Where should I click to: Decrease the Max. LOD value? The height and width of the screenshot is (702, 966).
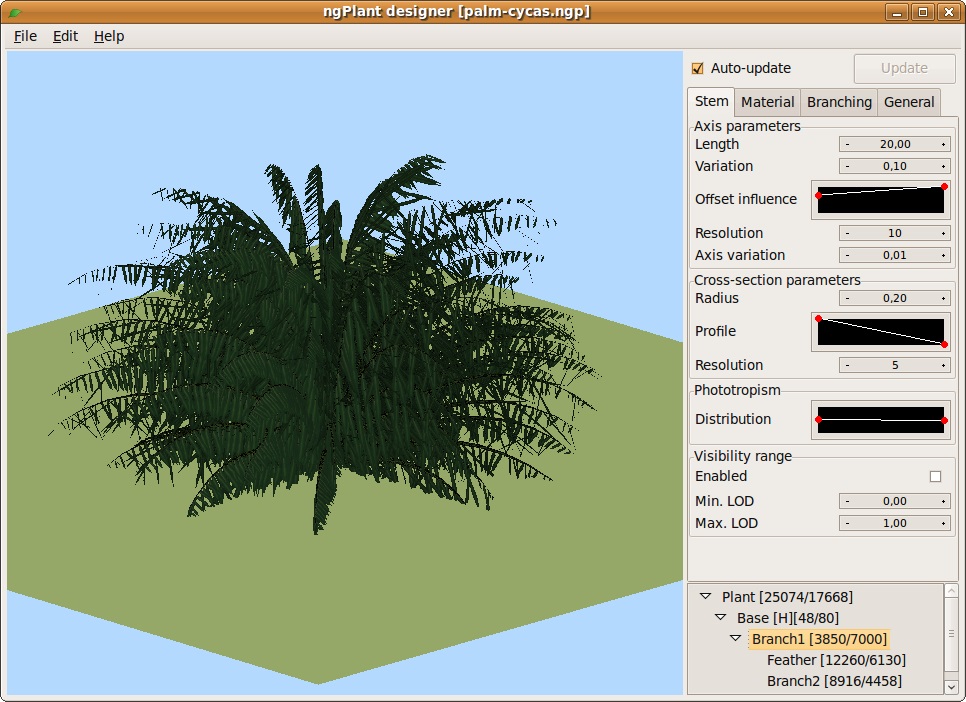847,523
